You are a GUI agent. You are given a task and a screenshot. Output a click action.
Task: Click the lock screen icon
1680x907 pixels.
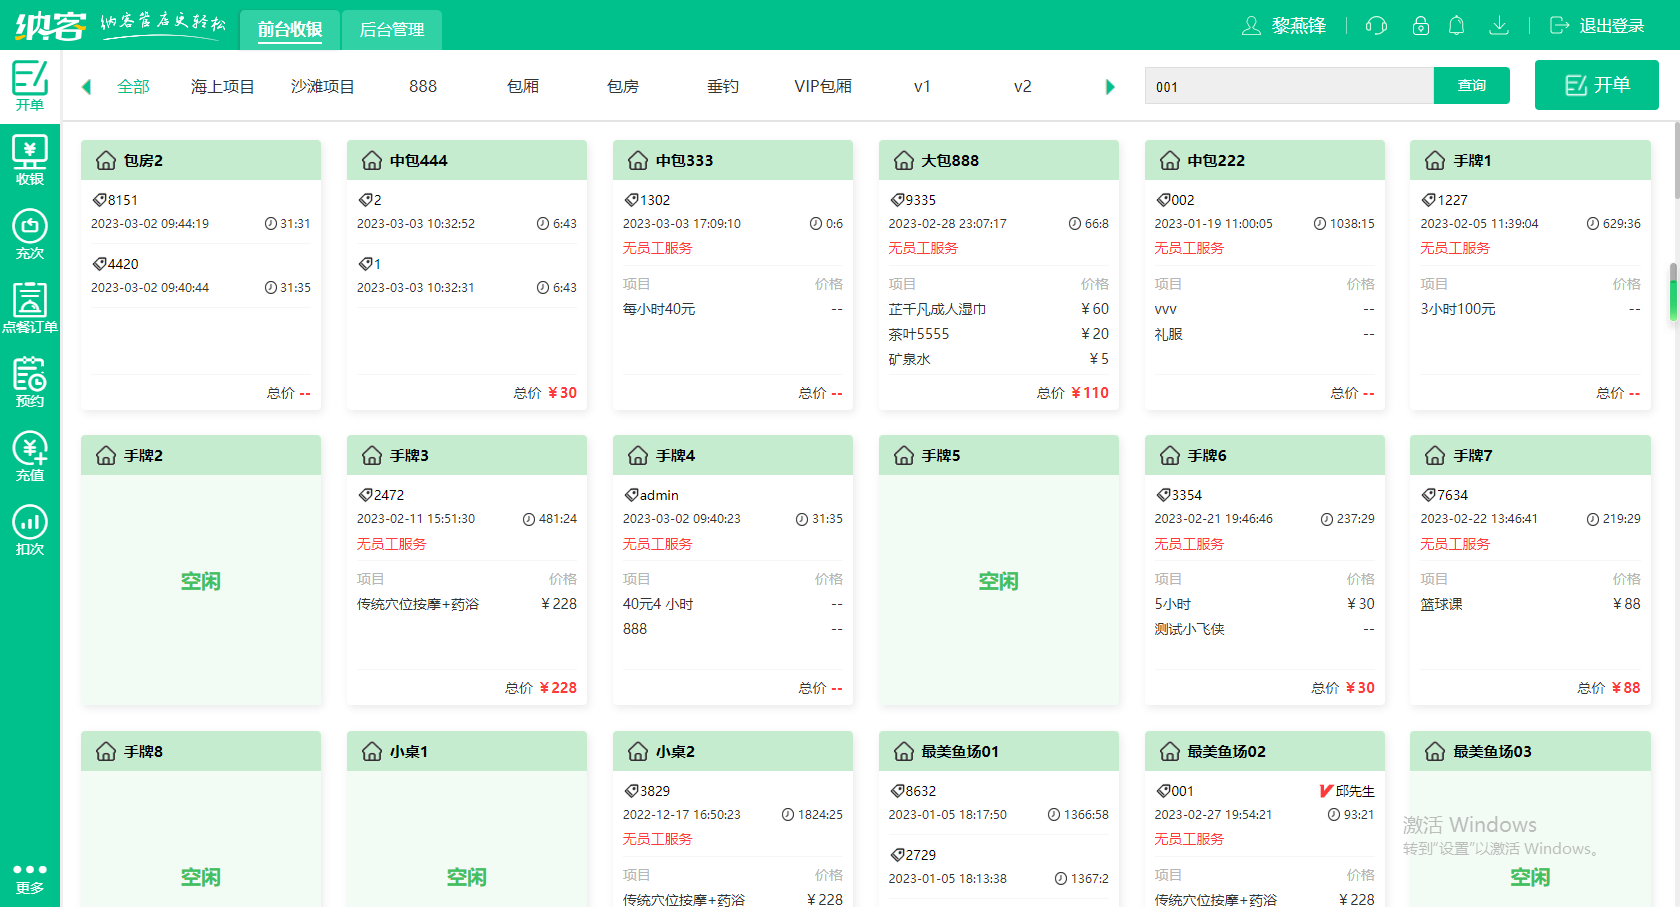(1420, 25)
